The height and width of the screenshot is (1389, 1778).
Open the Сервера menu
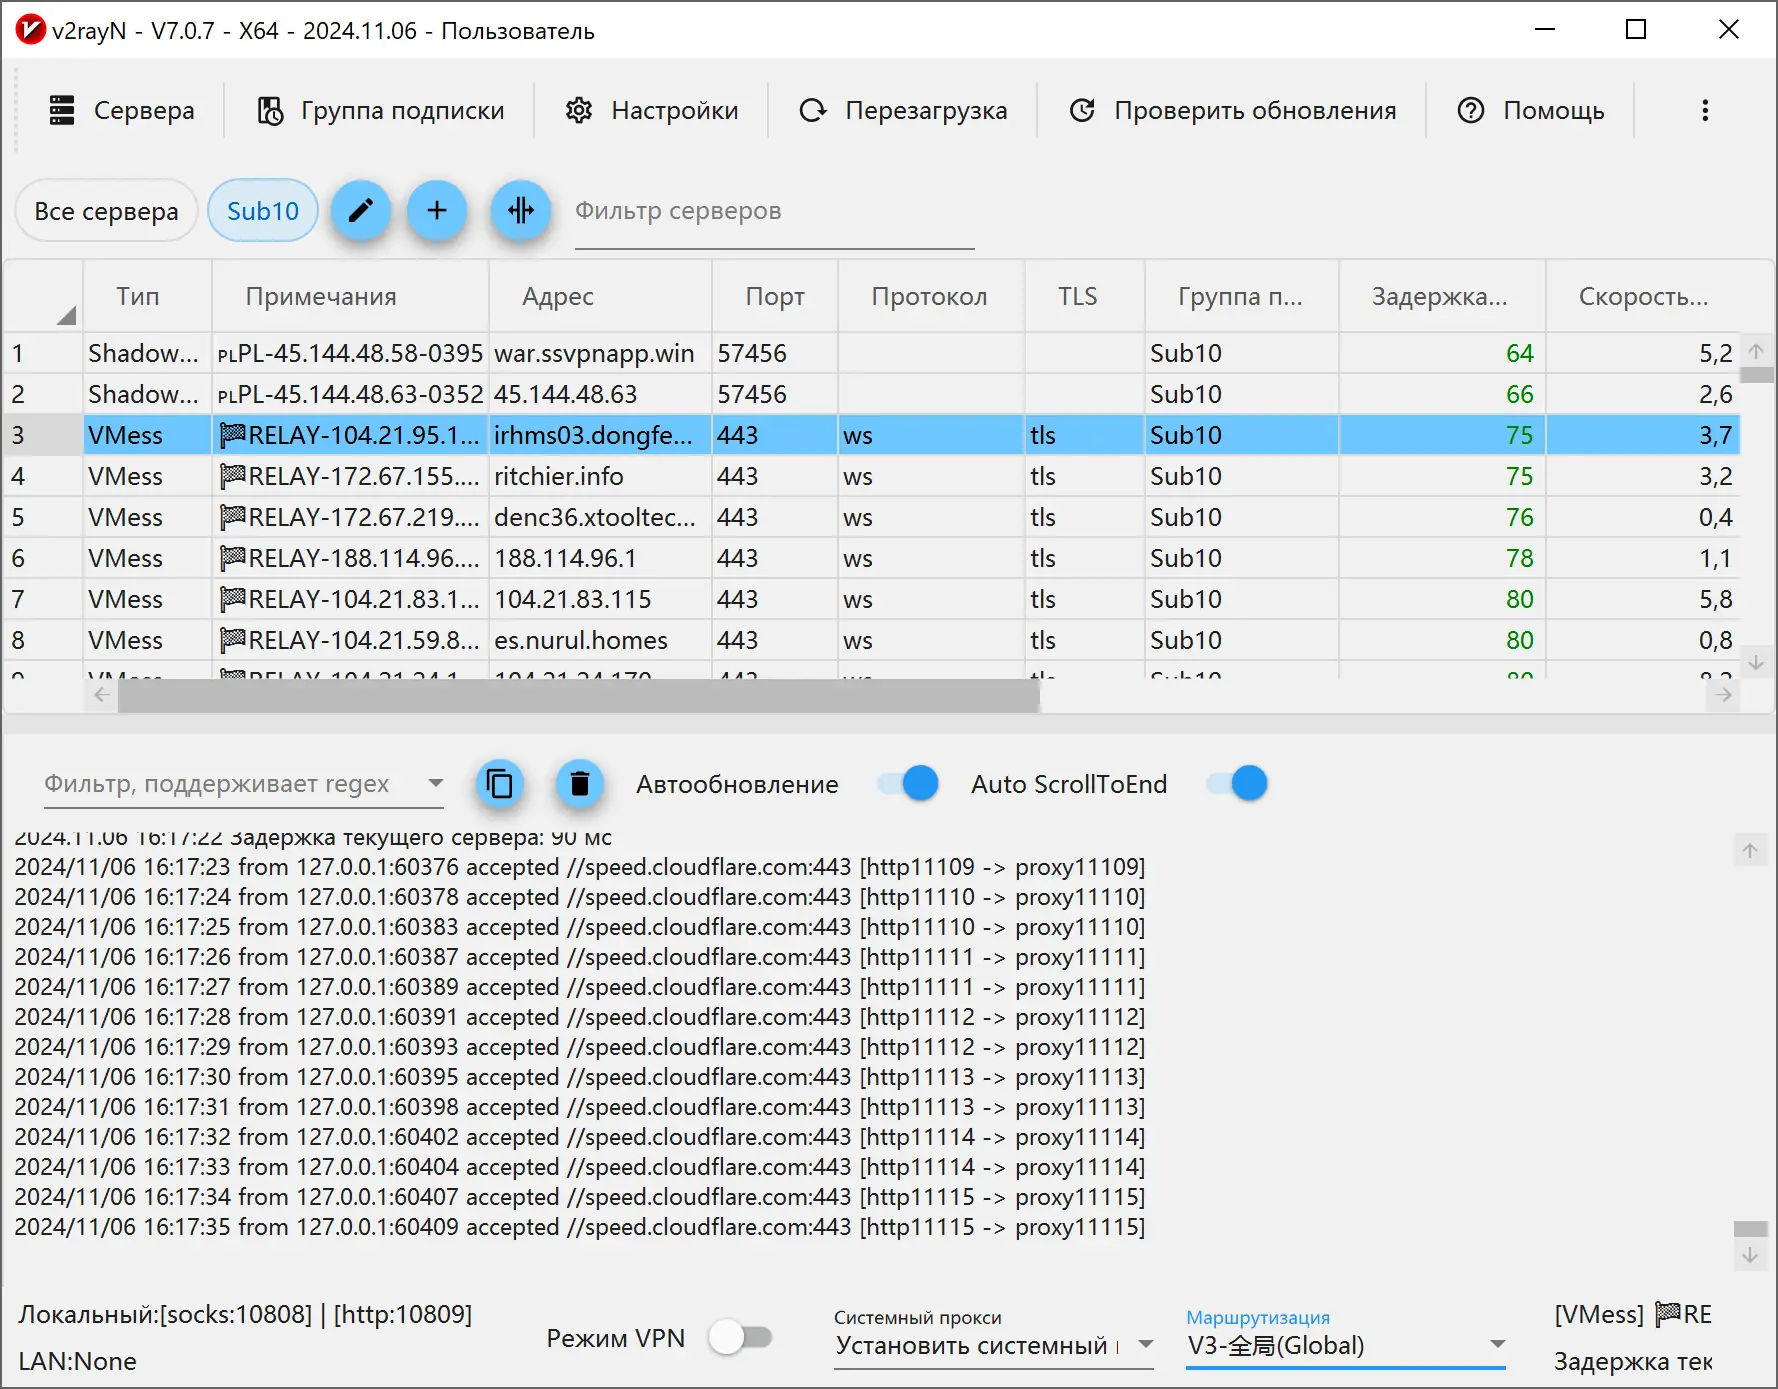coord(122,110)
